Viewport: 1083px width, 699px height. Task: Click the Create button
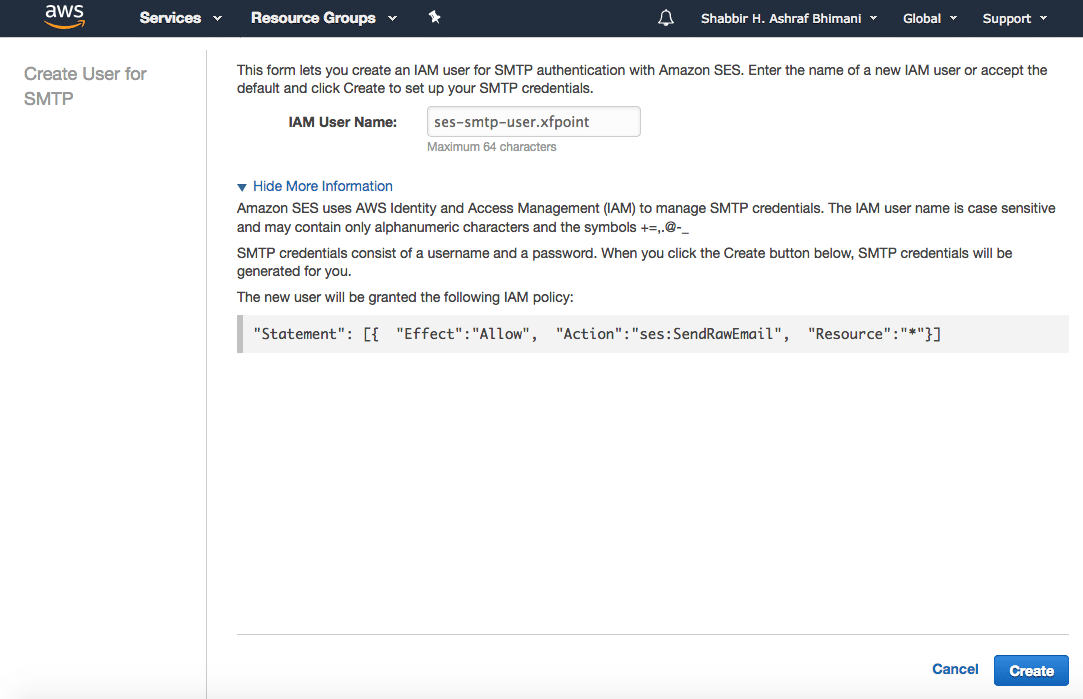point(1031,671)
